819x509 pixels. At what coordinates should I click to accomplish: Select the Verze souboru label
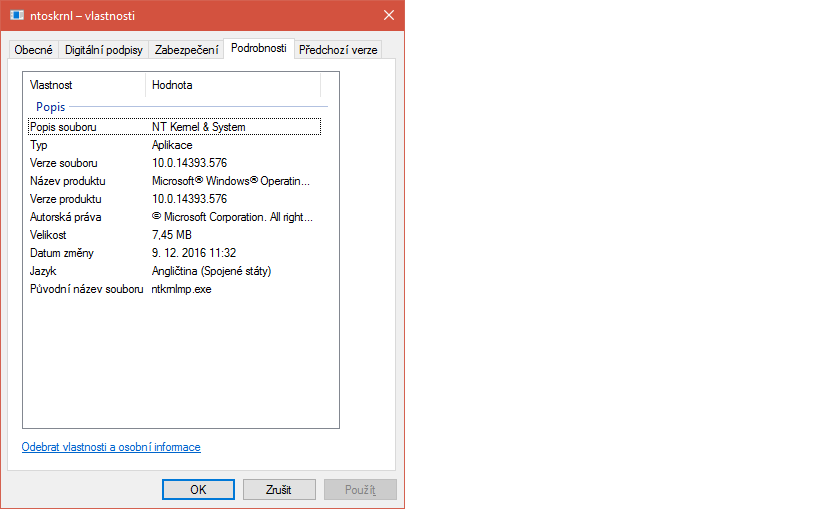(x=64, y=163)
